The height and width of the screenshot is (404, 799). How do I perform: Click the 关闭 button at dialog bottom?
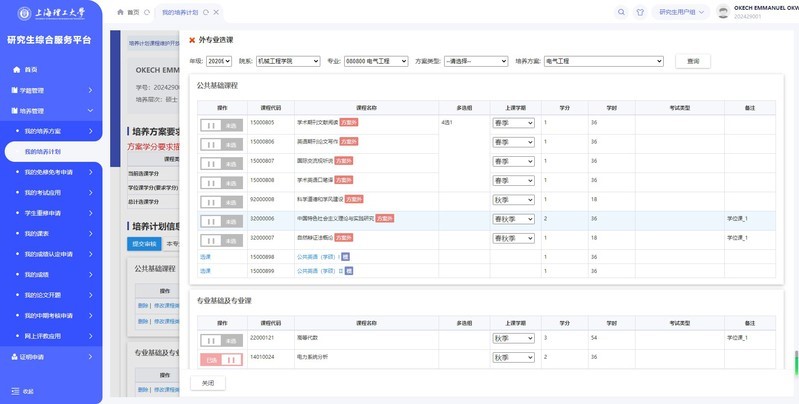click(207, 383)
